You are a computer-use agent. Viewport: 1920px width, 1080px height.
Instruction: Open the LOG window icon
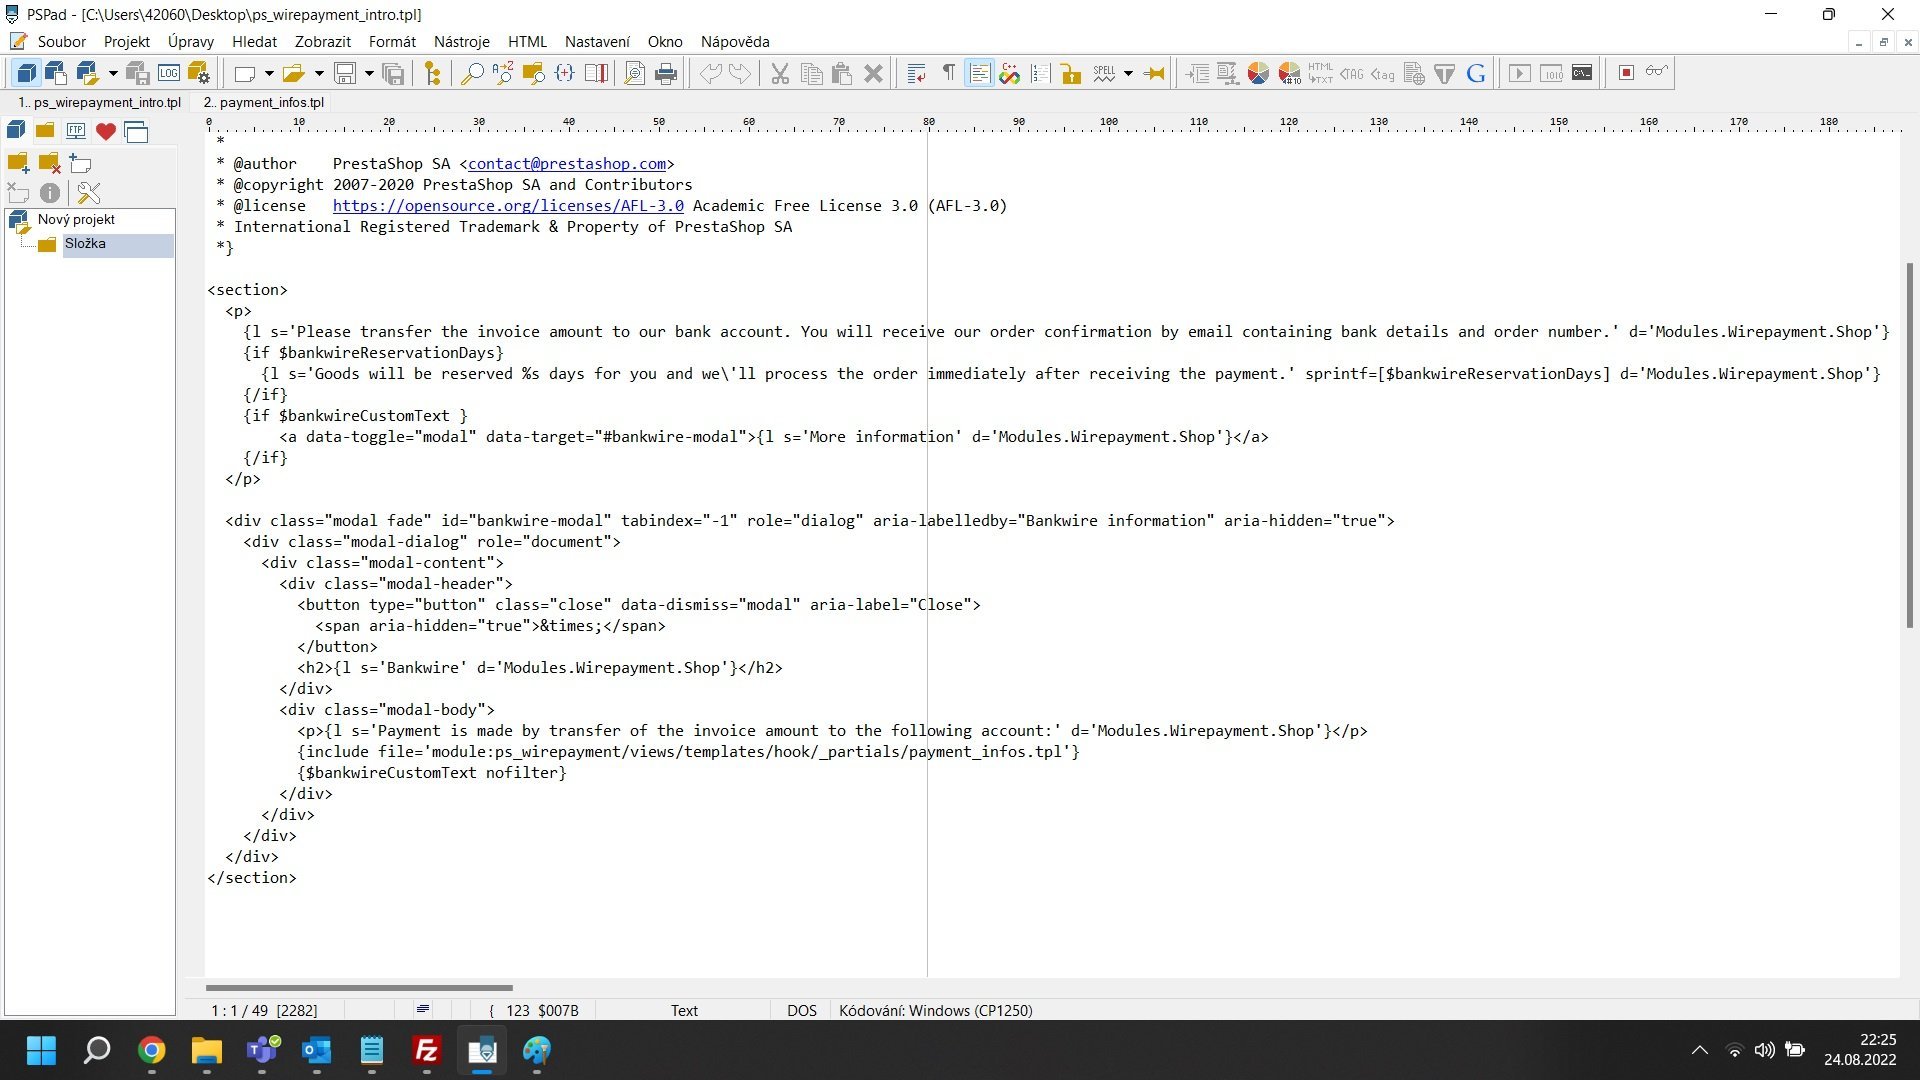pos(169,73)
